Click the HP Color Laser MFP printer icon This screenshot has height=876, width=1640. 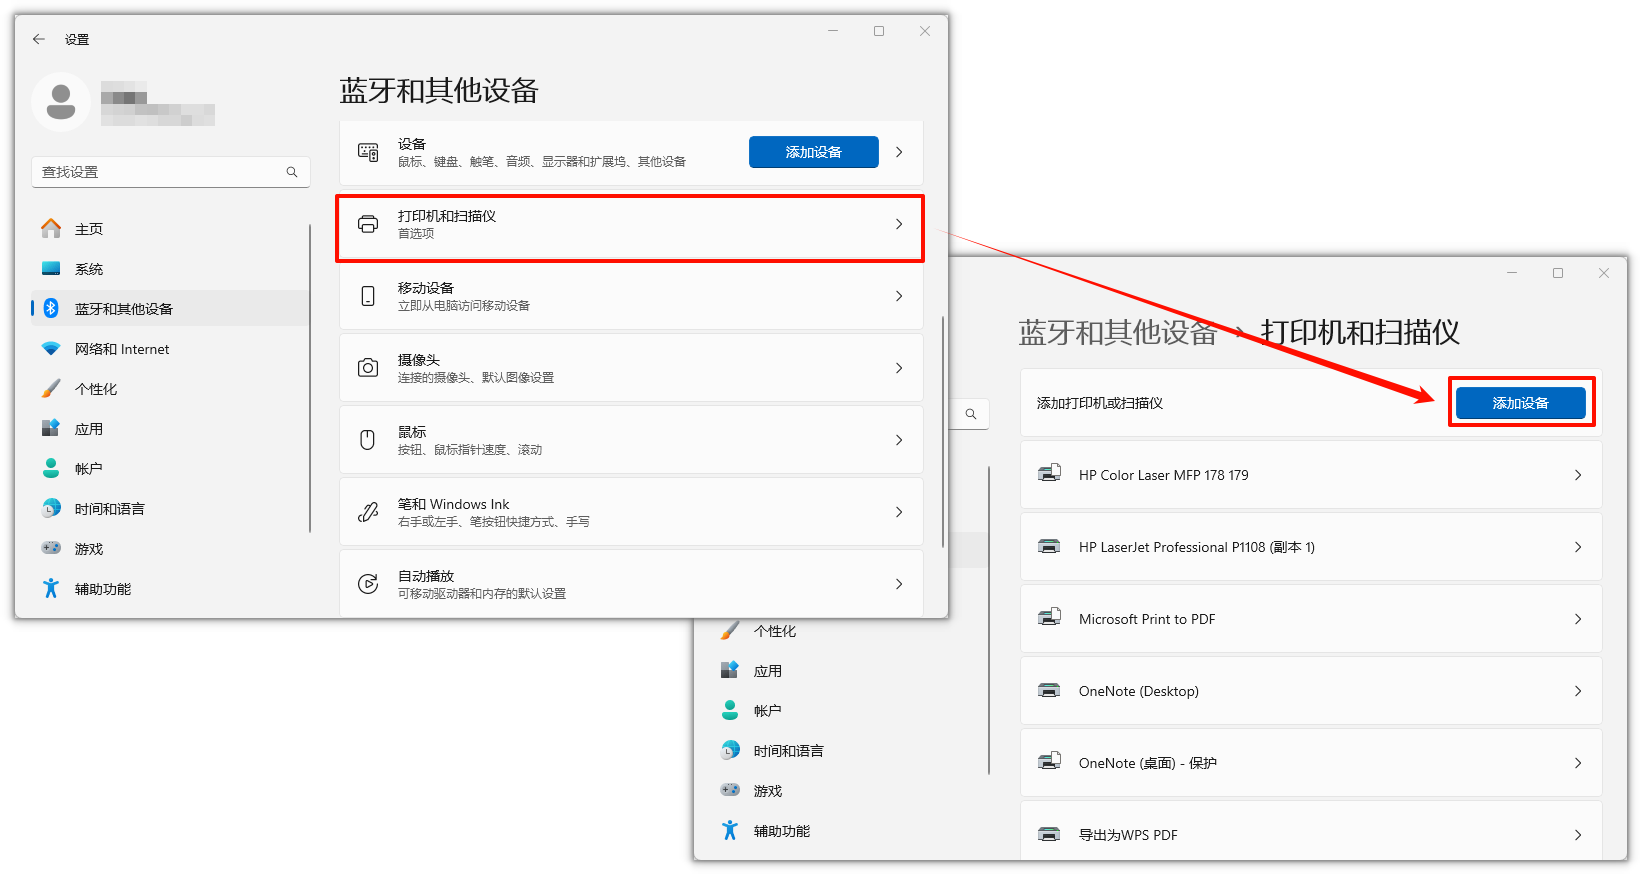click(1049, 474)
